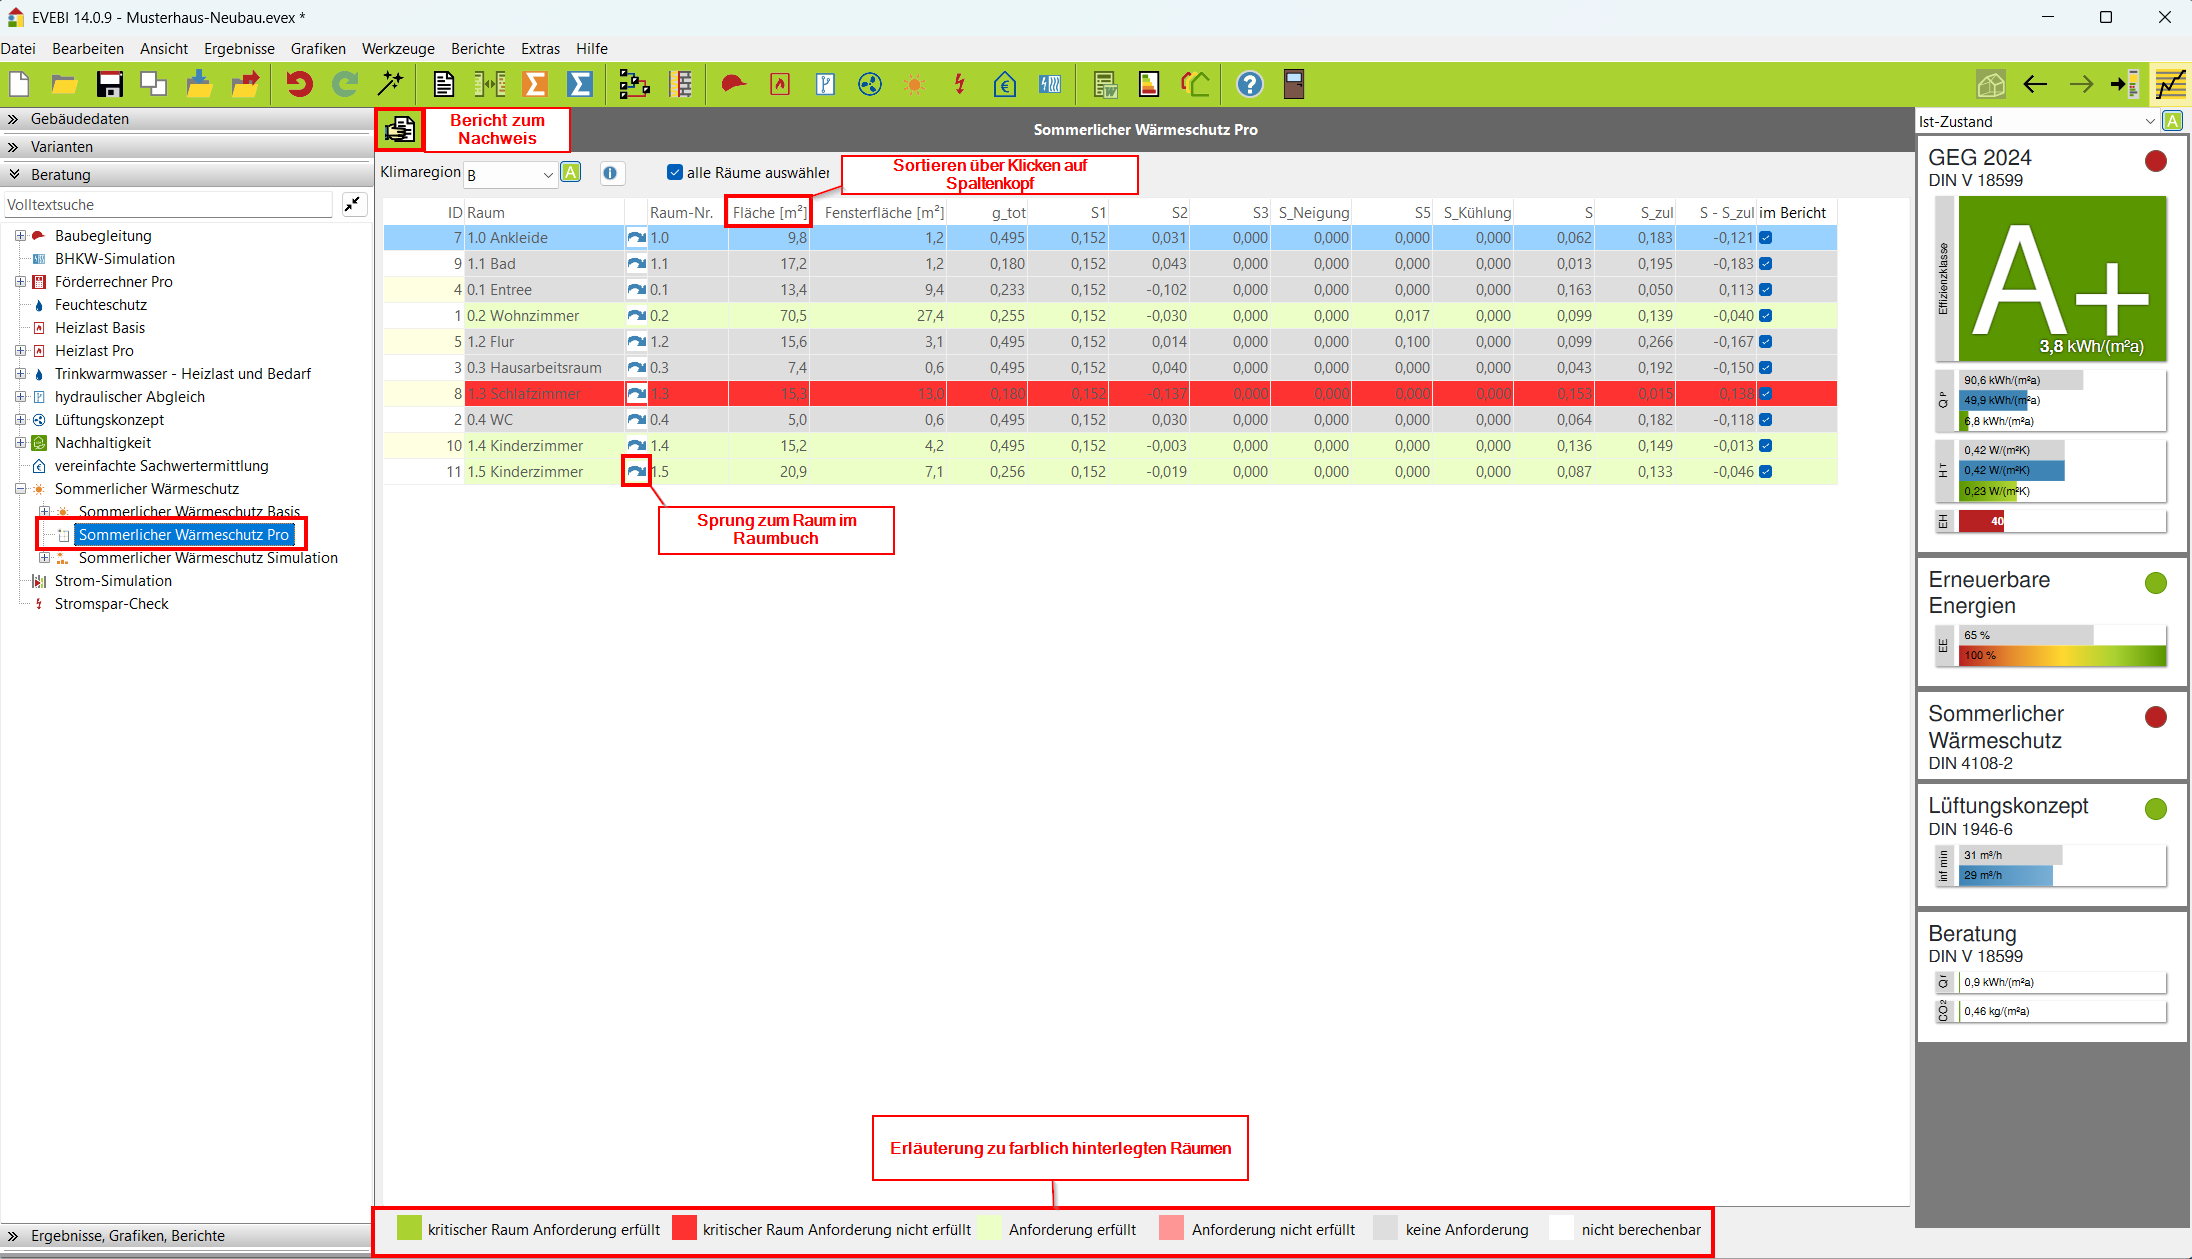Click the ventilation fan toolbar icon
The height and width of the screenshot is (1259, 2192).
pos(870,85)
